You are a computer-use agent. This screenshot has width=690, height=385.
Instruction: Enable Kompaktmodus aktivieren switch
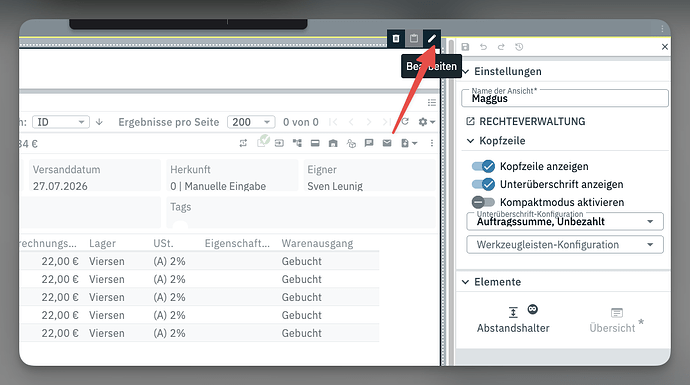pyautogui.click(x=483, y=202)
